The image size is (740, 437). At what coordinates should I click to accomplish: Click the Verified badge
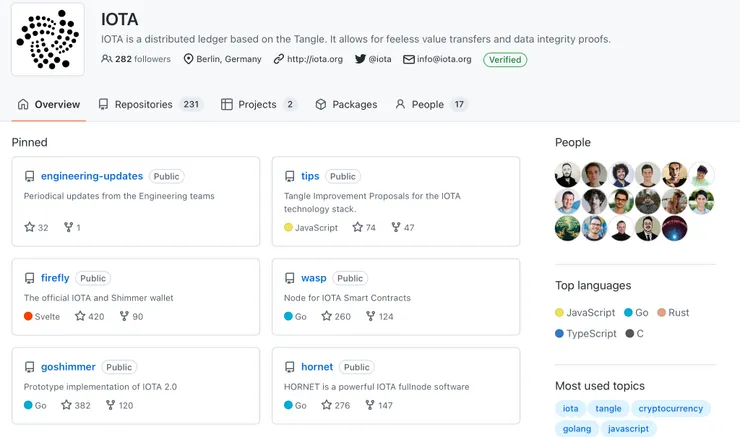tap(506, 59)
